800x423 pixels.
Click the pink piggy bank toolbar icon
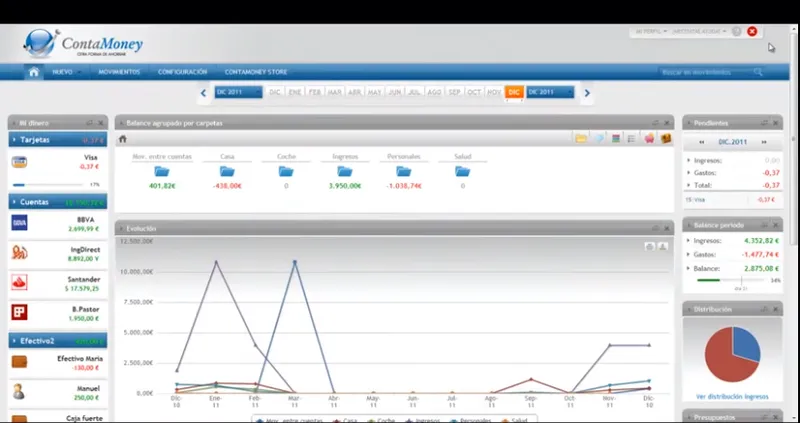click(x=649, y=138)
